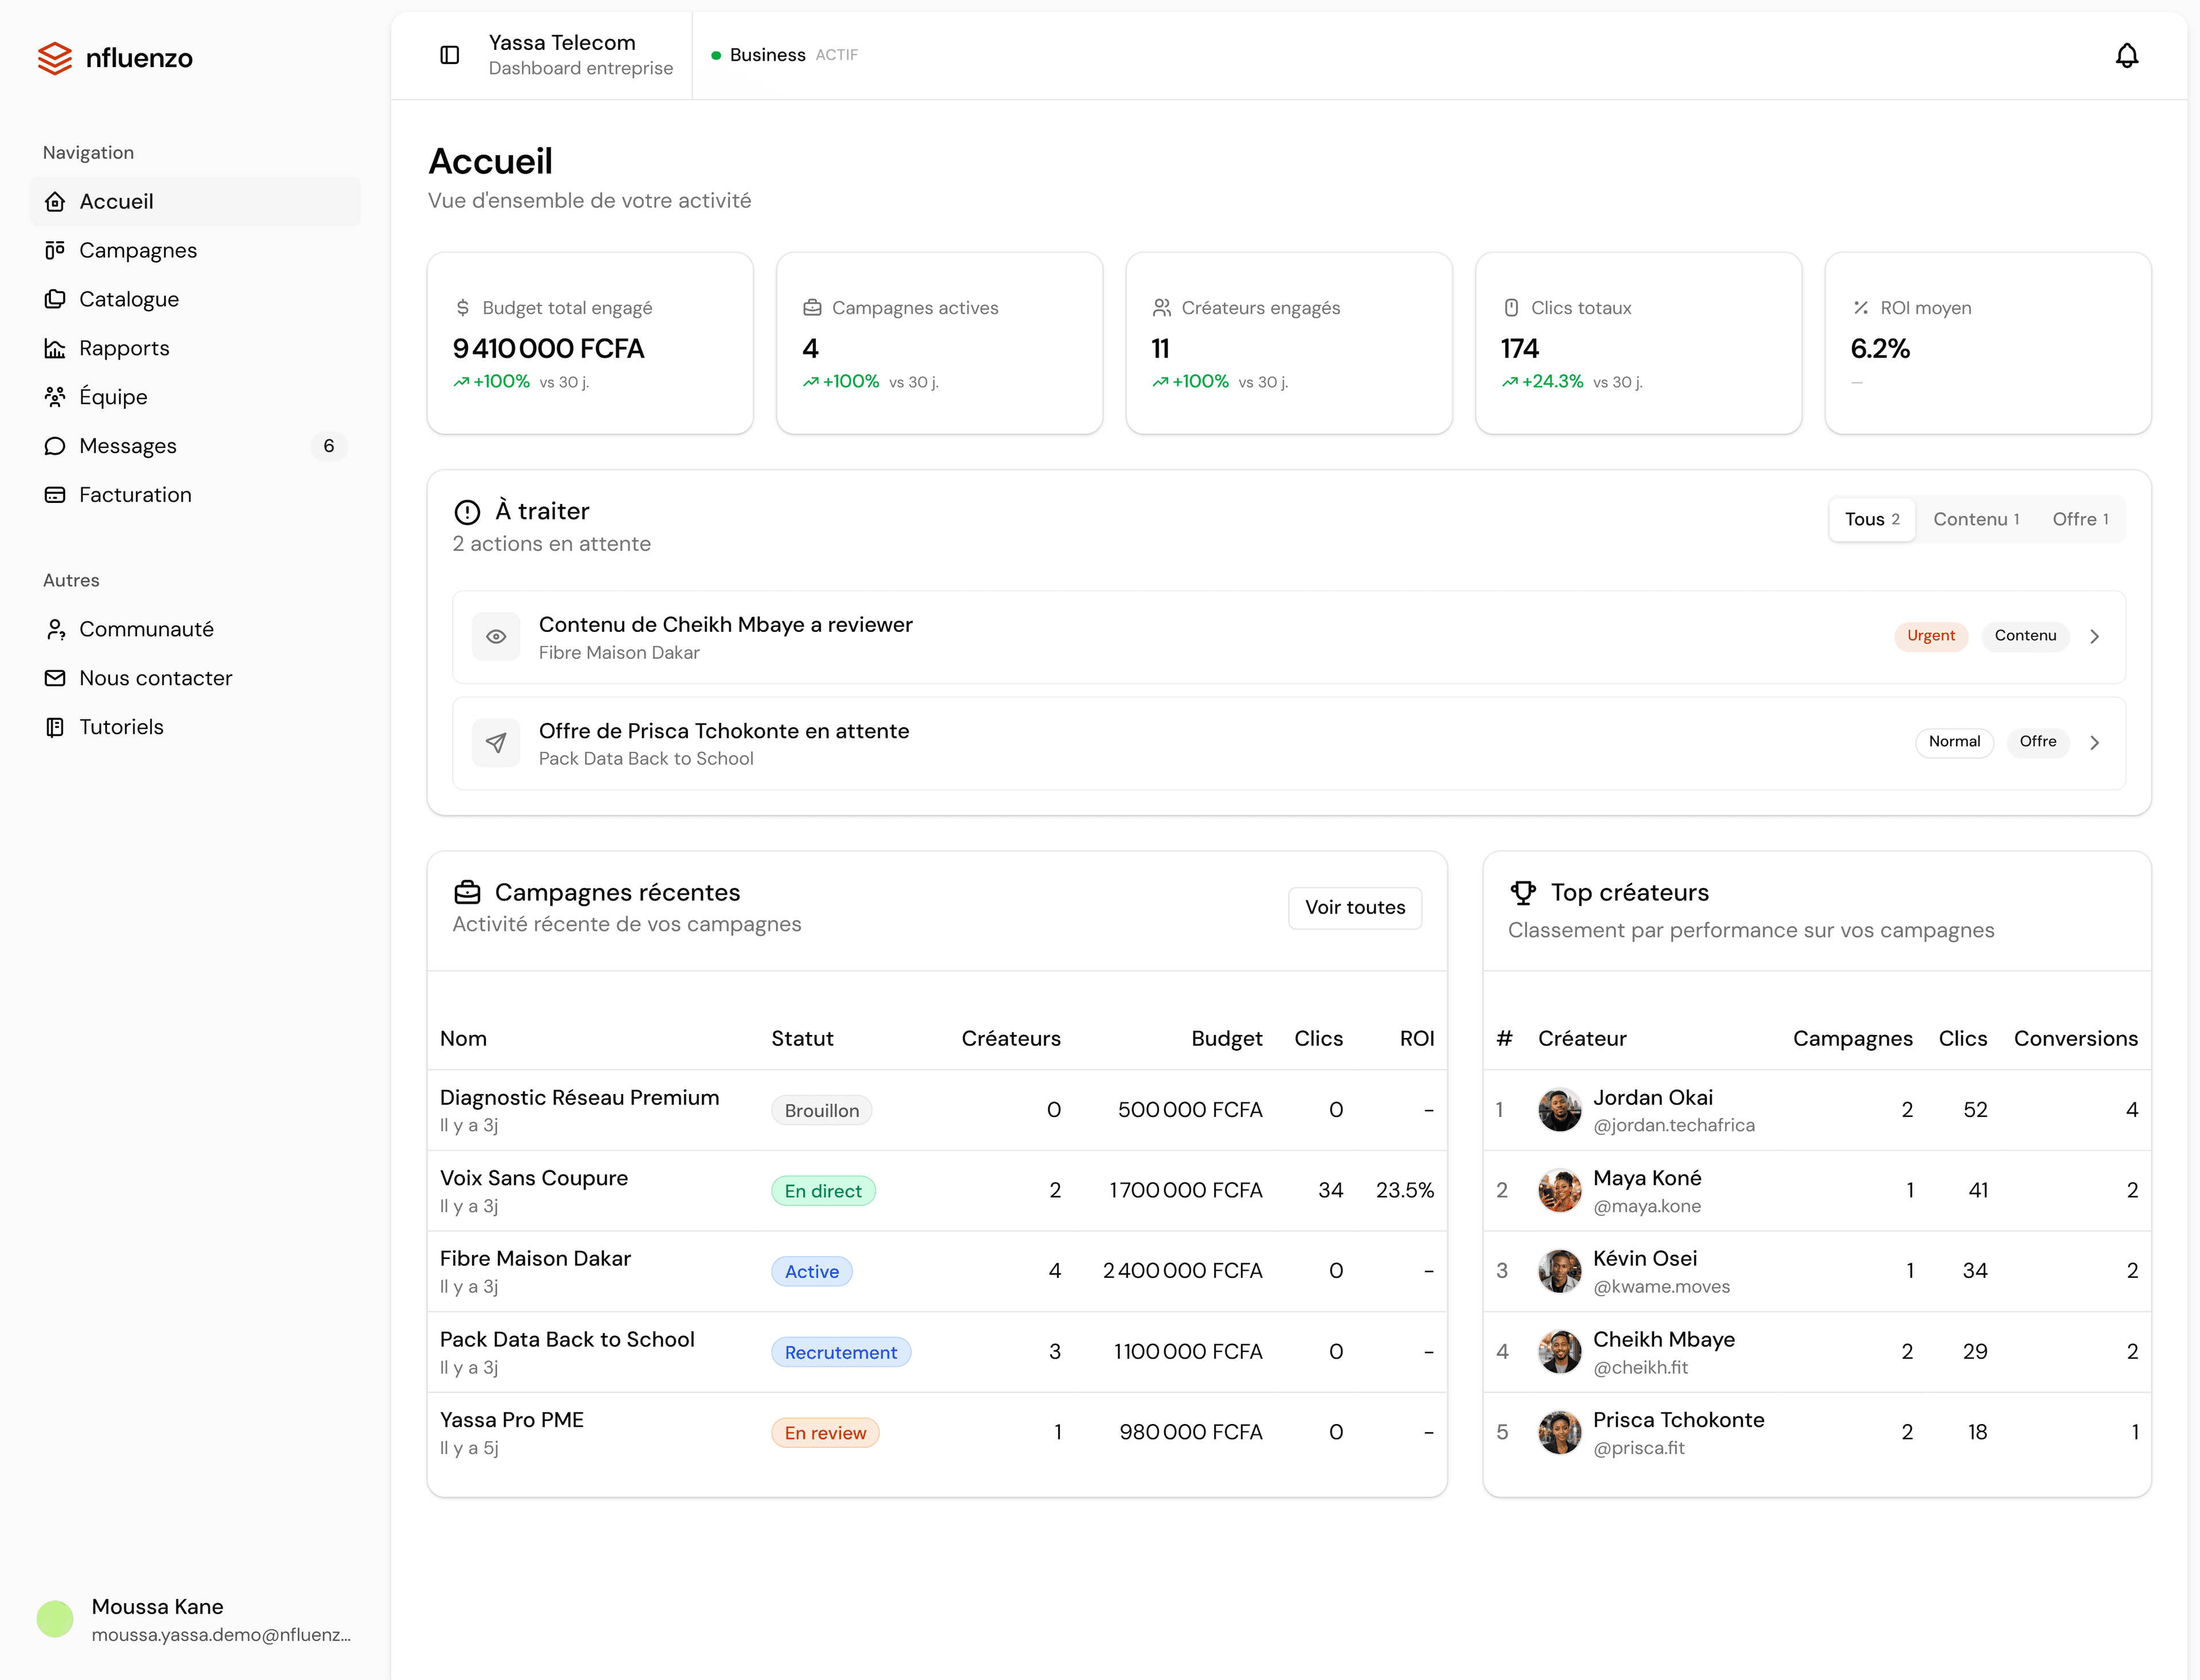Click the Top créateurs trophy icon

click(1523, 892)
